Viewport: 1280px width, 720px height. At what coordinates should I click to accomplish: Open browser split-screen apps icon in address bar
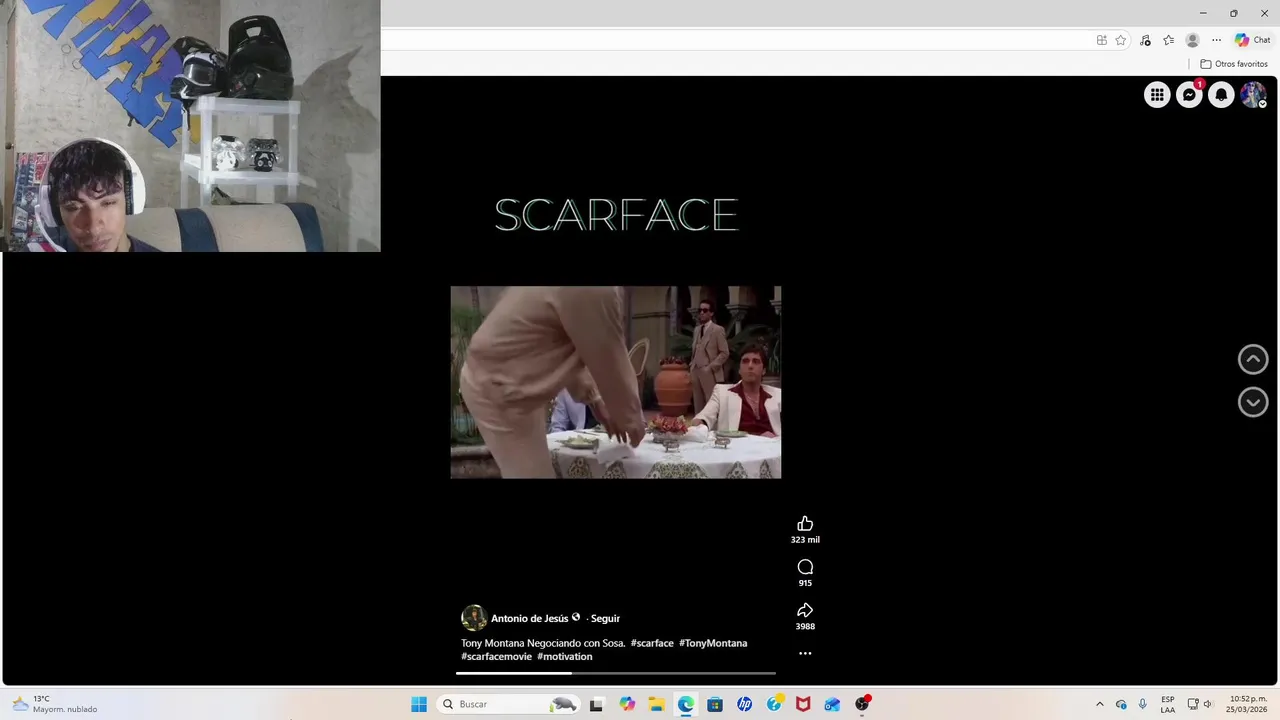[x=1101, y=40]
